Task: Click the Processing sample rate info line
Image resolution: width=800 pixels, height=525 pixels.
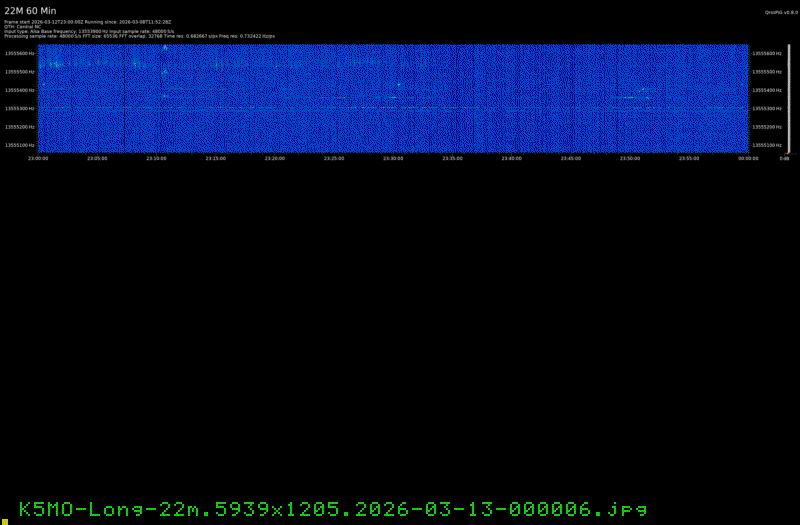Action: [140, 36]
